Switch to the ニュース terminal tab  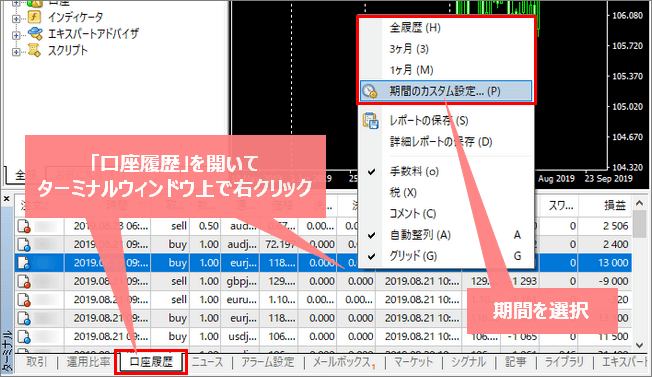(207, 362)
